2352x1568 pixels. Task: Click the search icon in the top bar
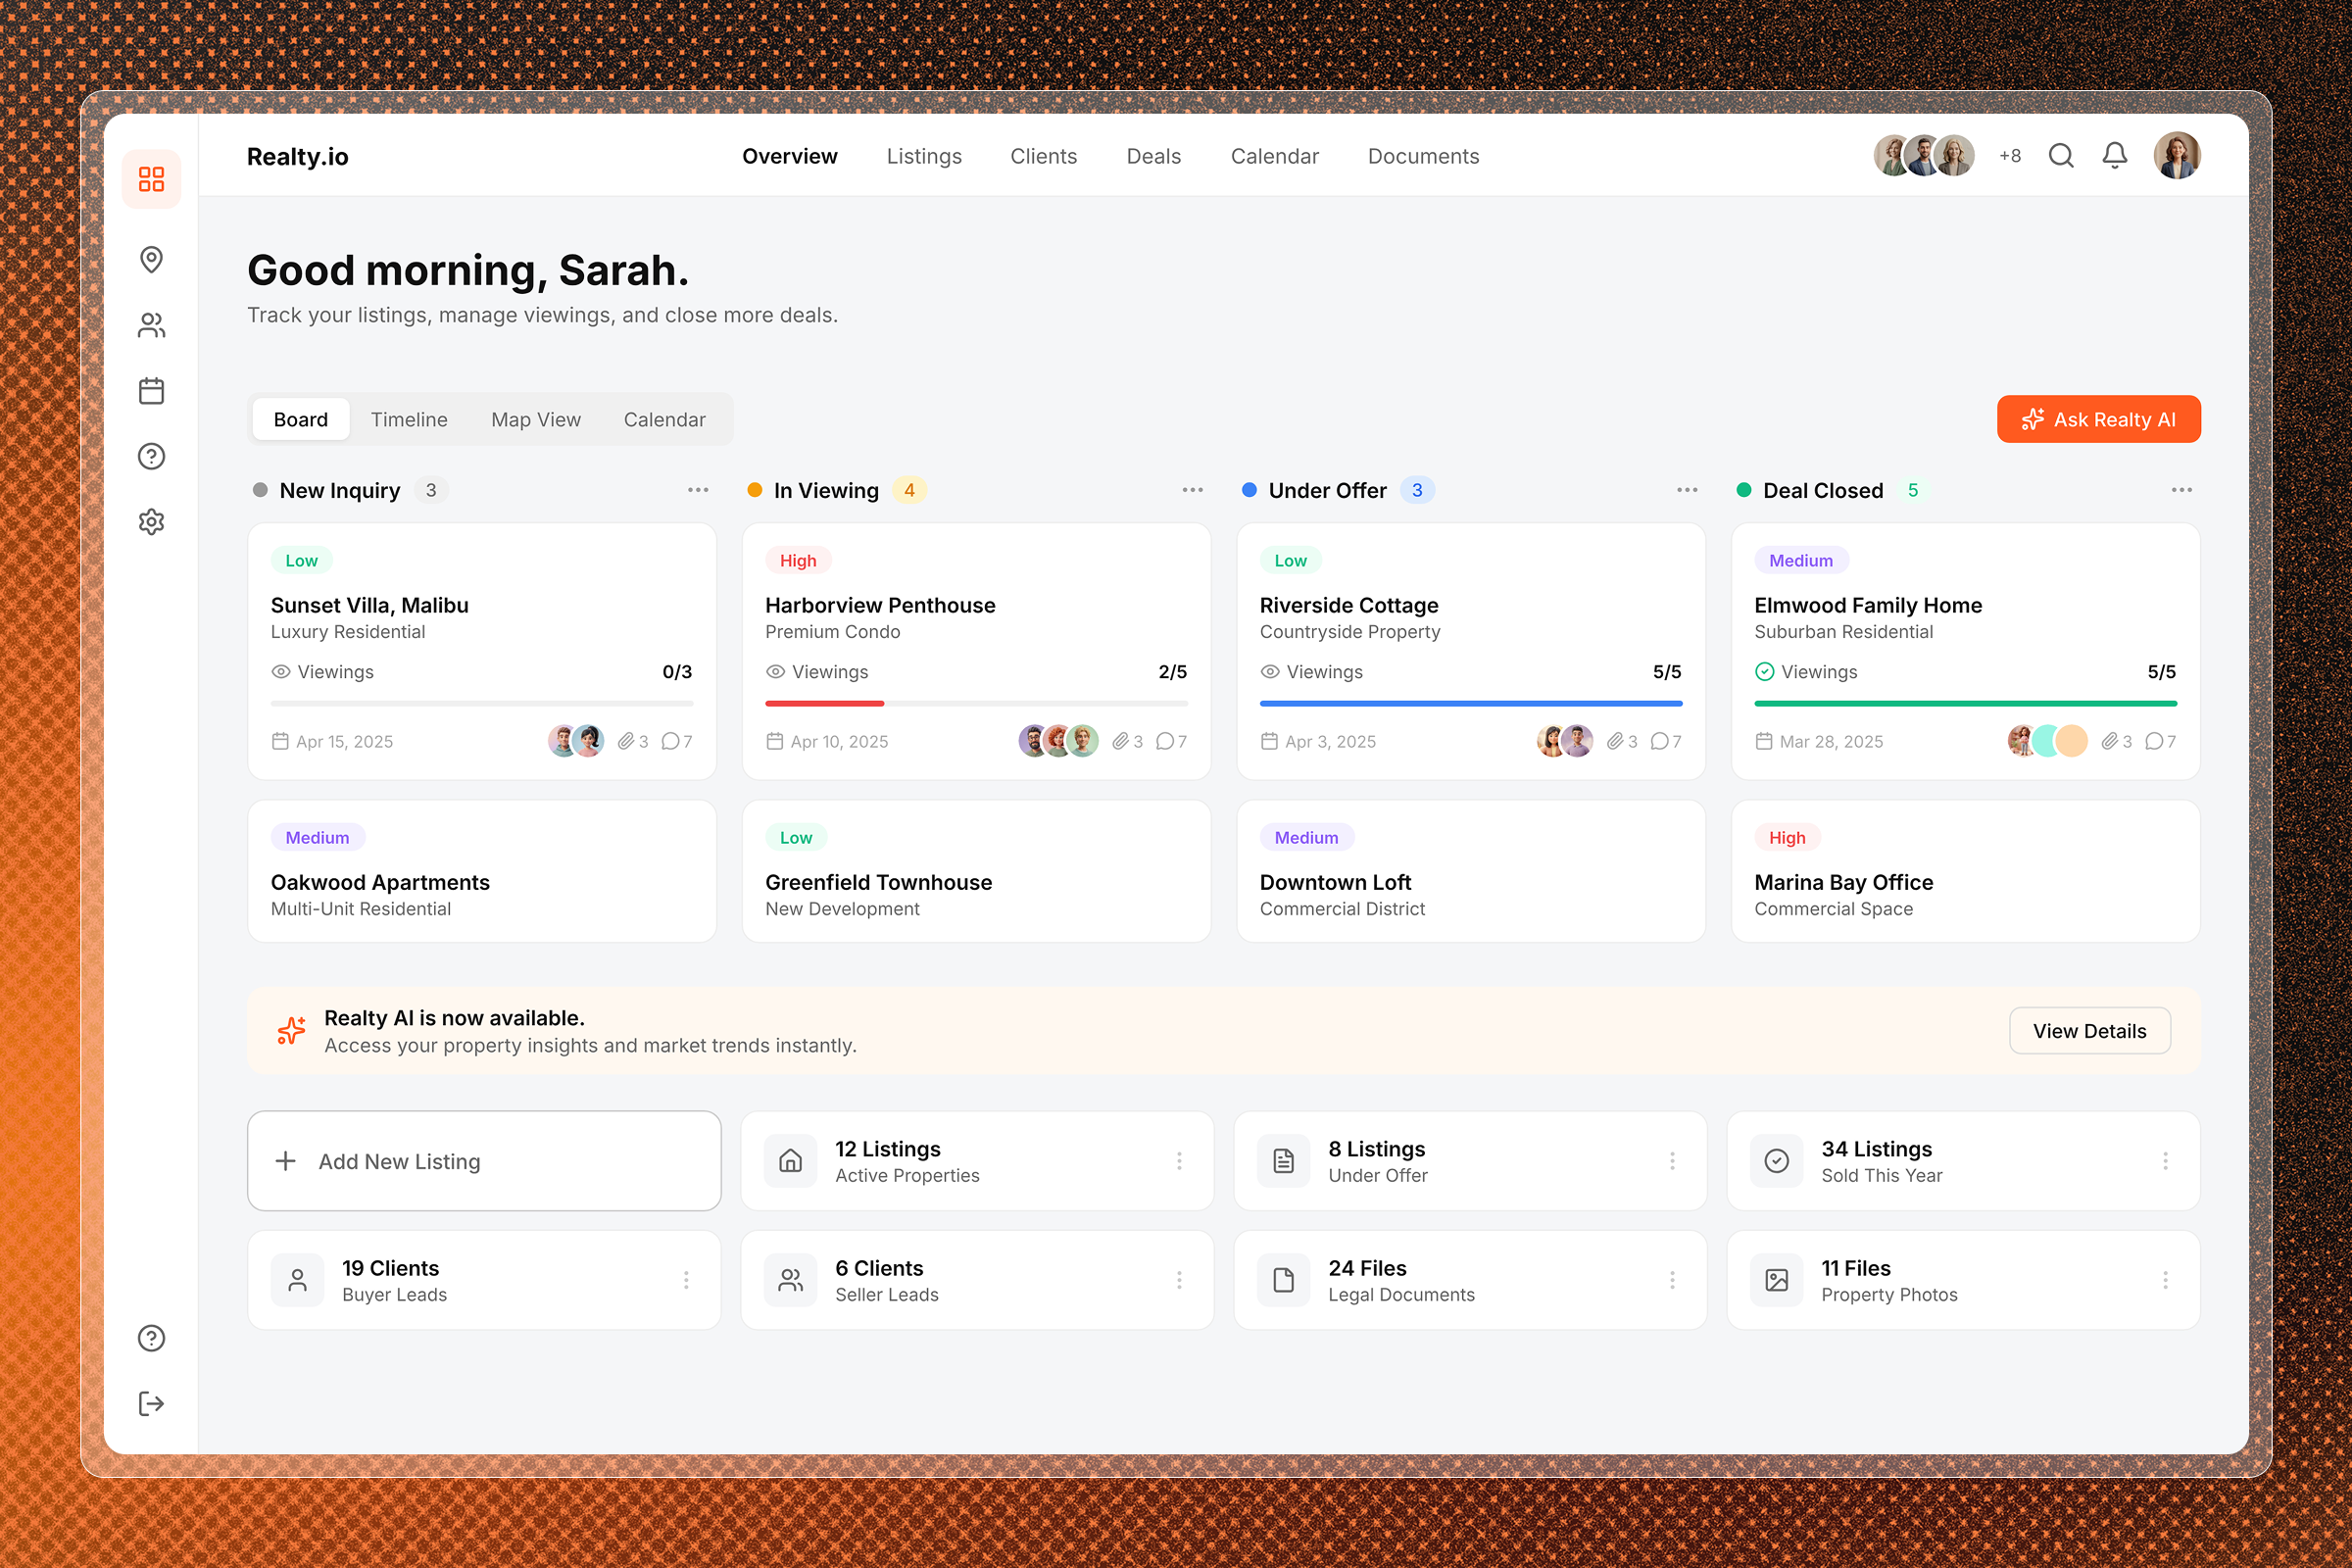(x=2061, y=155)
